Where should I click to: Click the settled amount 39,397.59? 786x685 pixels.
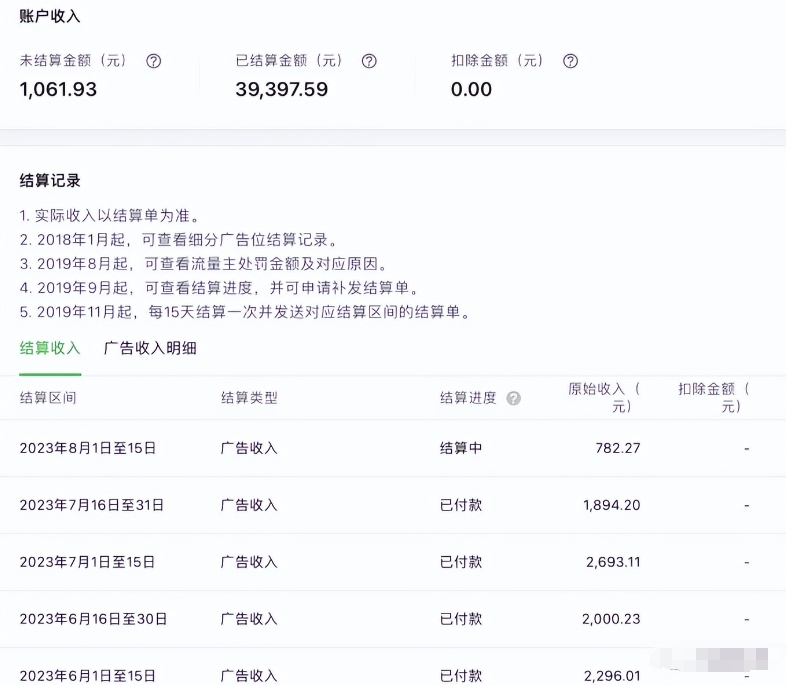click(x=281, y=90)
